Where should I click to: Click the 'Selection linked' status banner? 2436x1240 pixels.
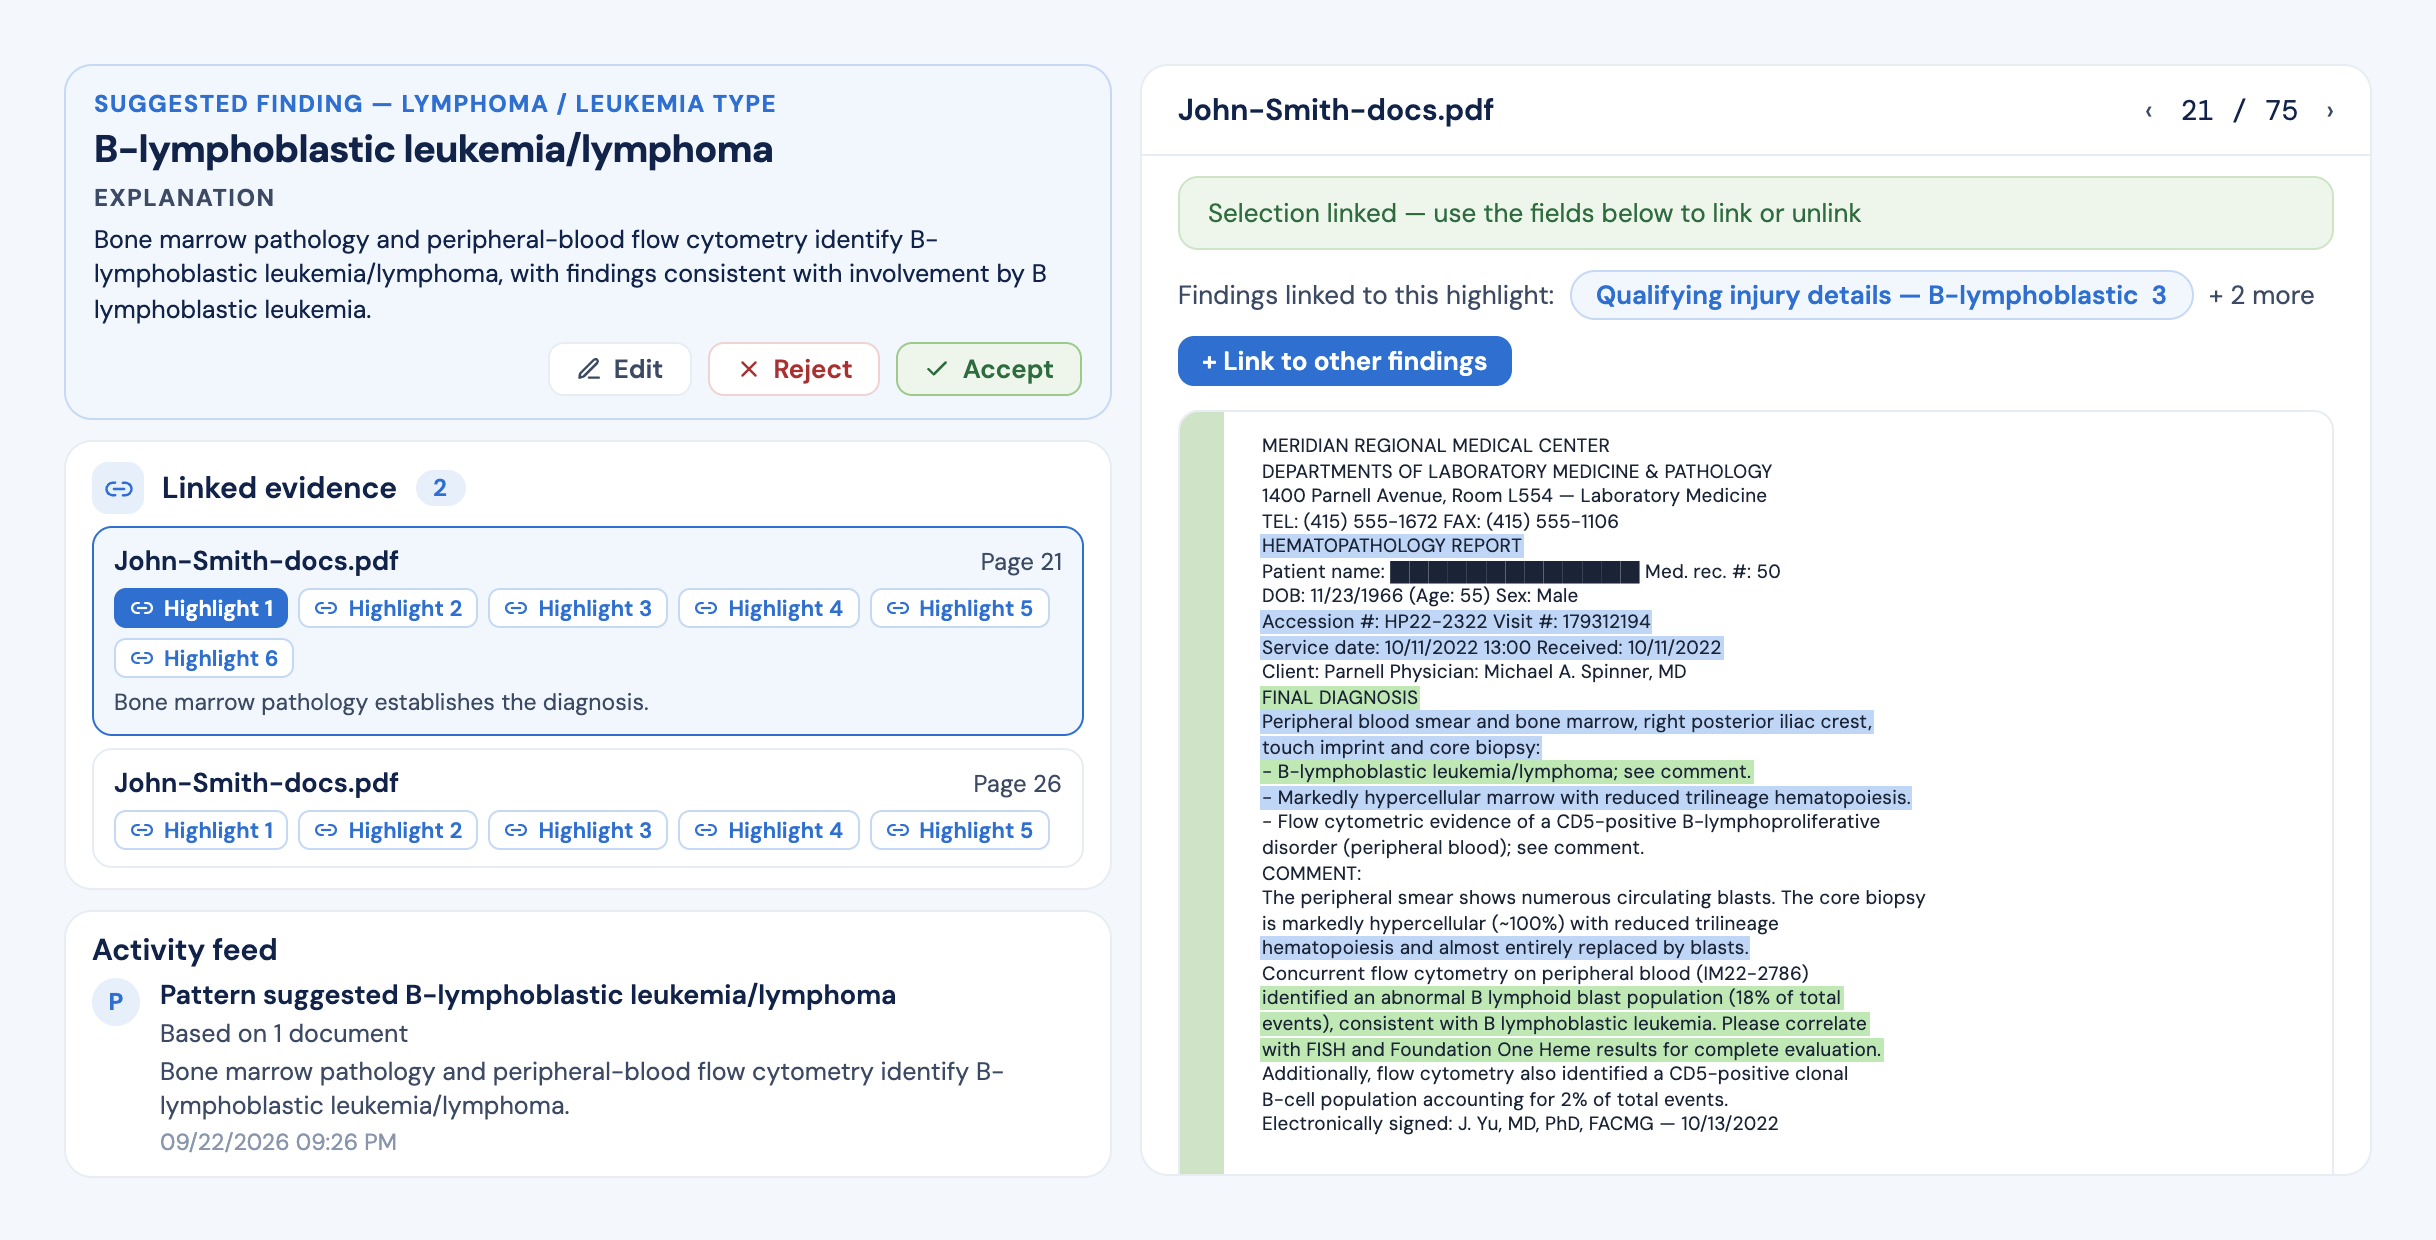coord(1755,213)
